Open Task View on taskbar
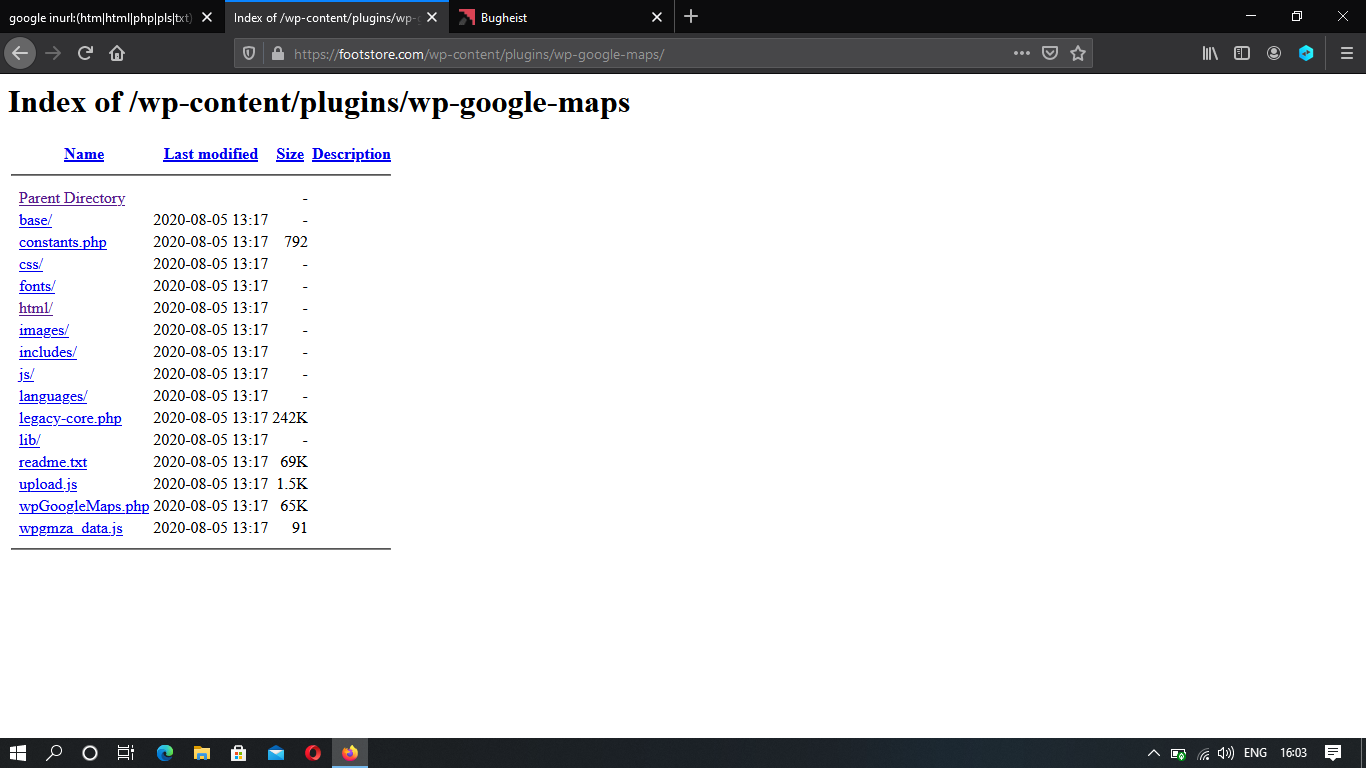Image resolution: width=1366 pixels, height=768 pixels. [x=126, y=753]
